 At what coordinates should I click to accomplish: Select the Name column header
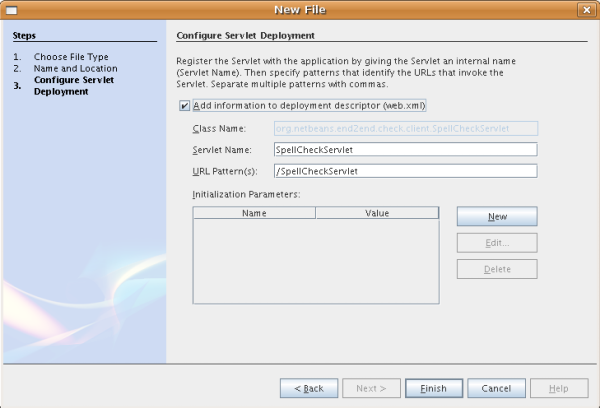[254, 213]
